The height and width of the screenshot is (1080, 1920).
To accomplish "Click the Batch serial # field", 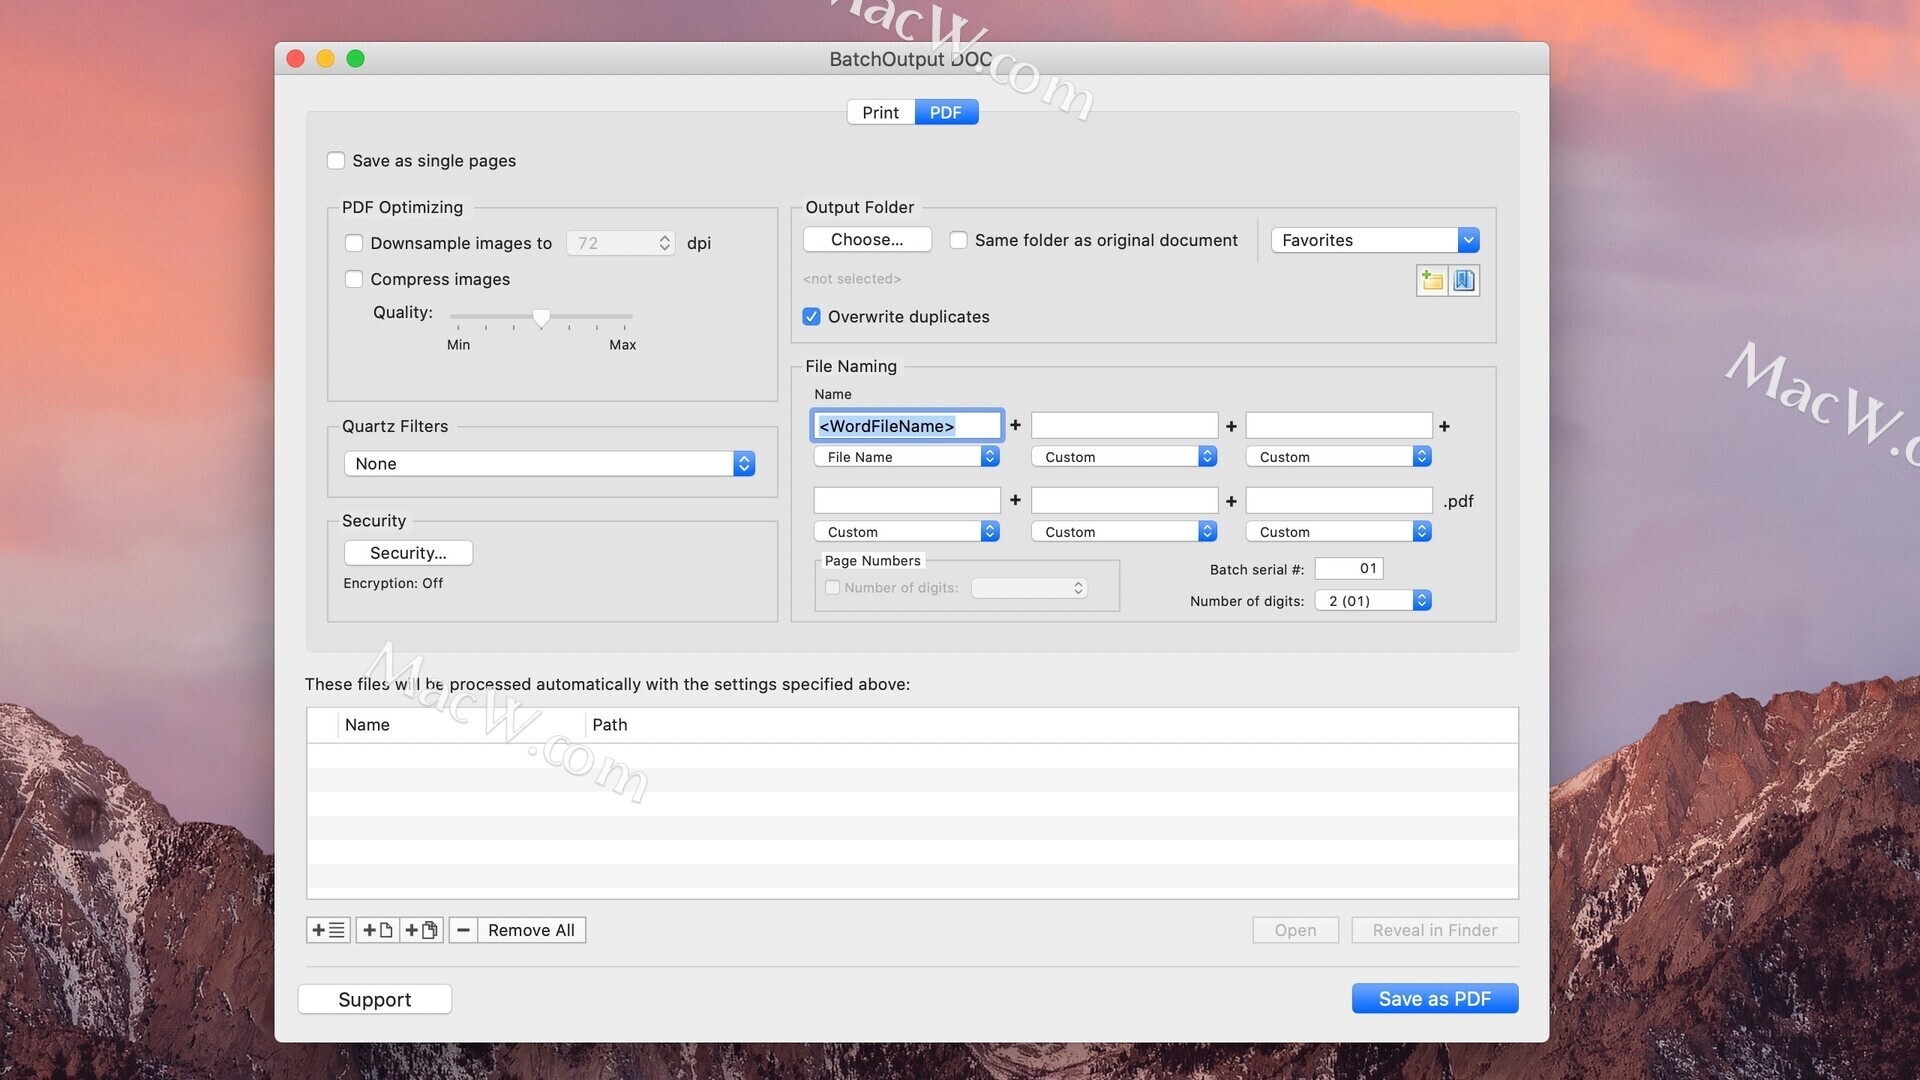I will pos(1349,569).
